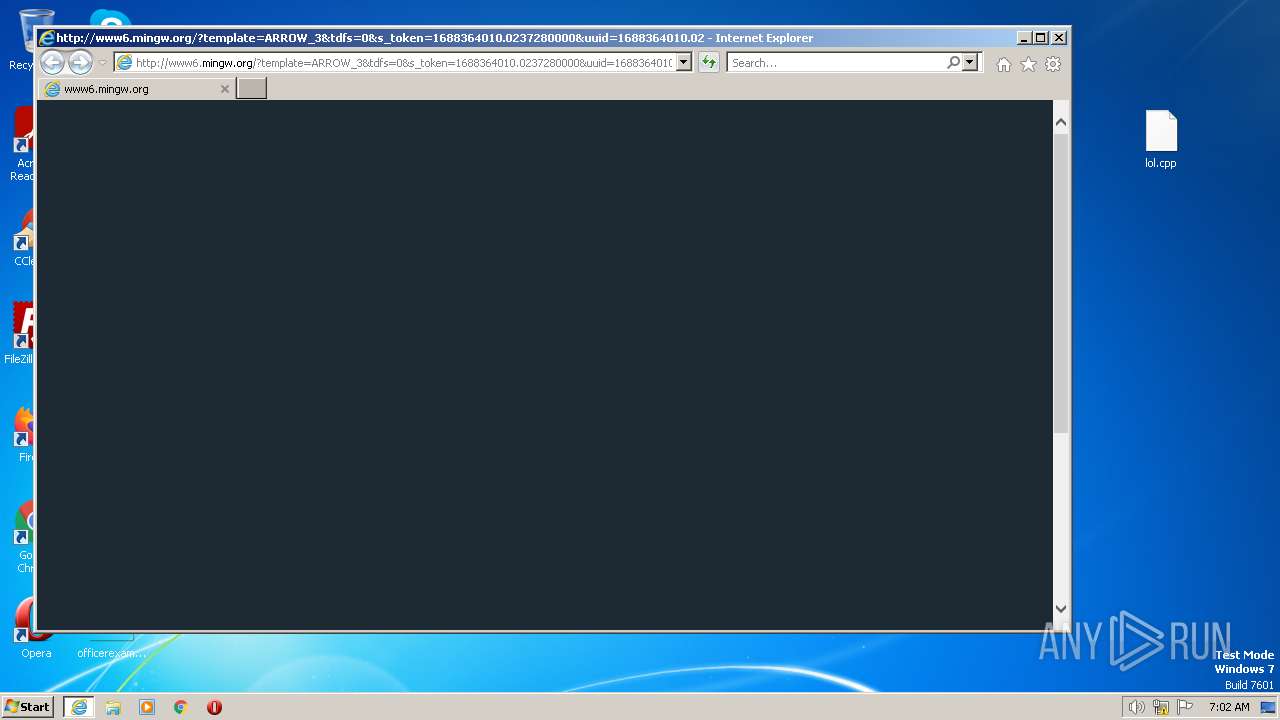Click the Search box field
Image resolution: width=1280 pixels, height=720 pixels.
(x=836, y=63)
